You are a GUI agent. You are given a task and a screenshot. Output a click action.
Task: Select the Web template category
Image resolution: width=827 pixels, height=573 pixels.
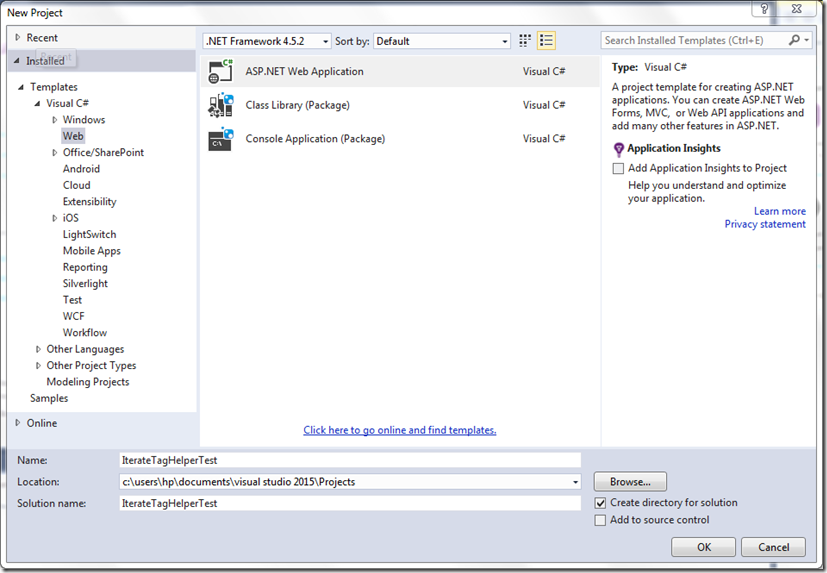point(73,136)
